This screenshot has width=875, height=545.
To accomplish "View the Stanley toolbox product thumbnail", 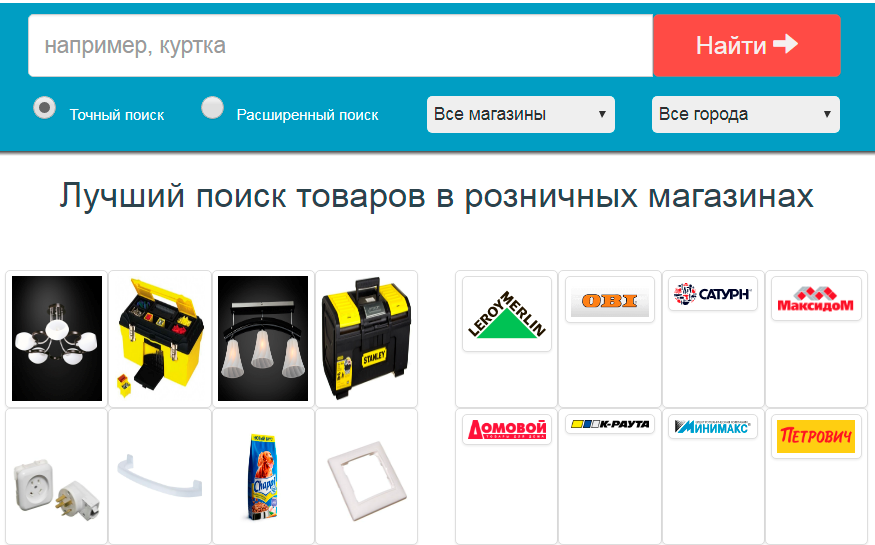I will point(366,339).
